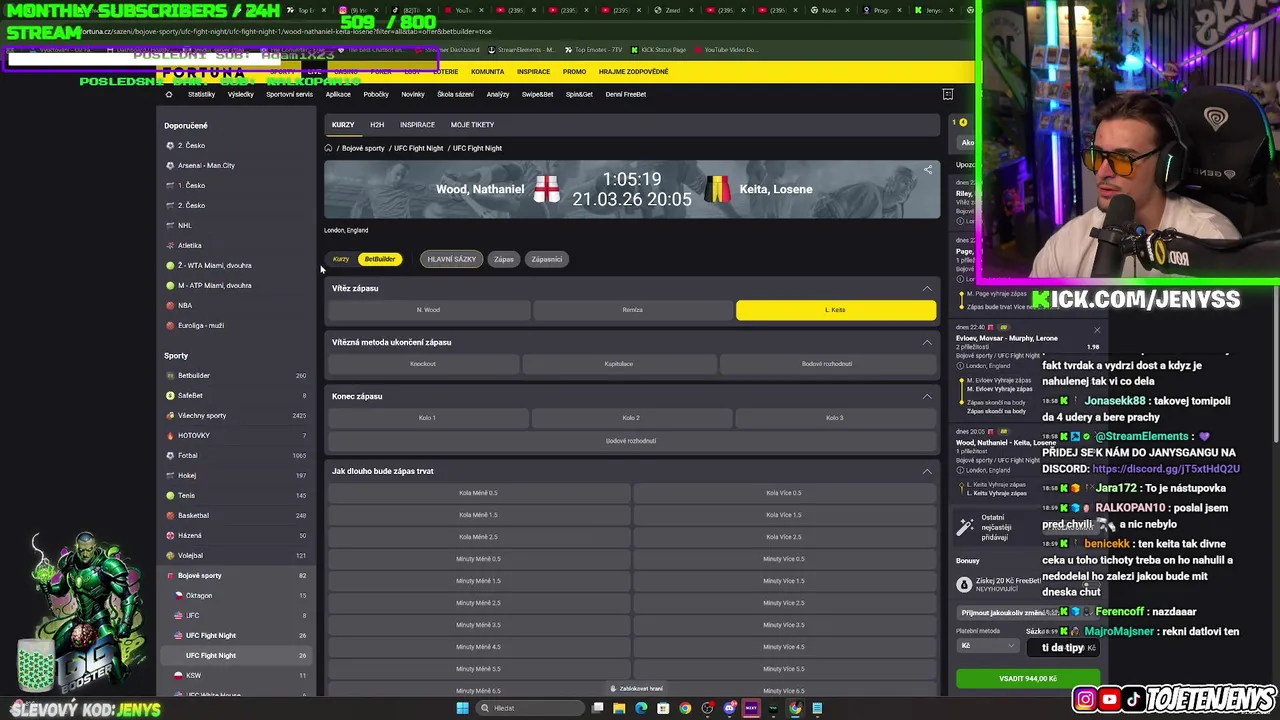Open Microsoft Edge from taskbar
This screenshot has height=720, width=1280.
coord(641,708)
